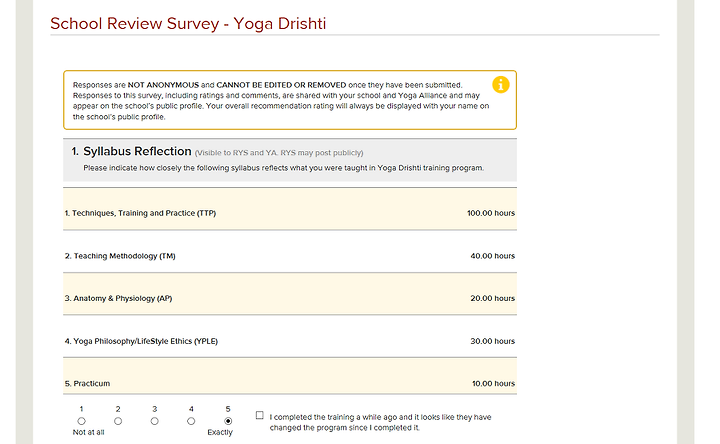The image size is (720, 444).
Task: Click '10.00 hours' value
Action: click(x=493, y=383)
